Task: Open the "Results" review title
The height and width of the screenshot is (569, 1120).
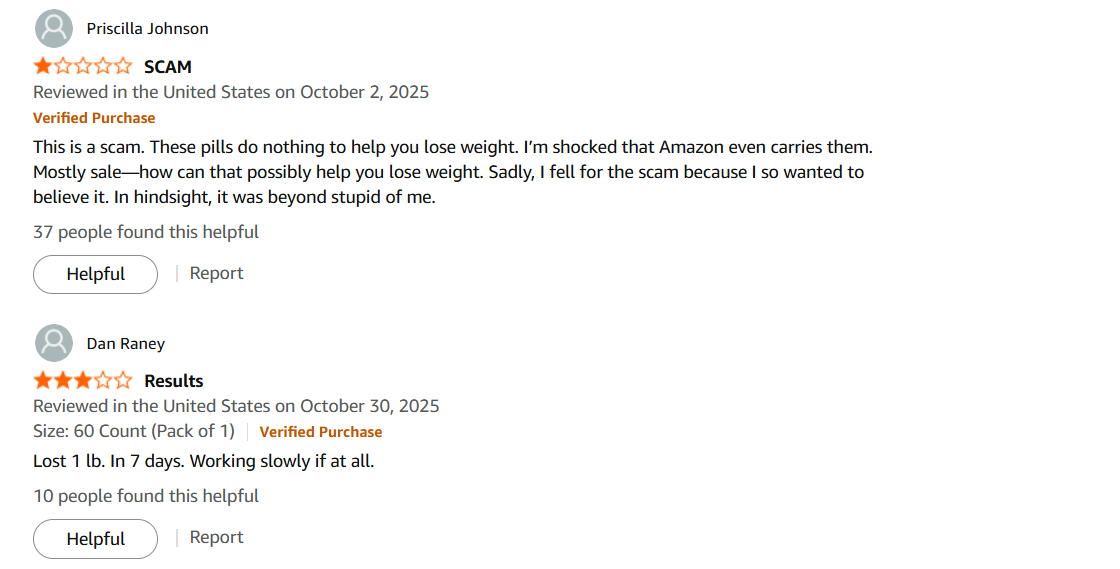Action: tap(173, 381)
